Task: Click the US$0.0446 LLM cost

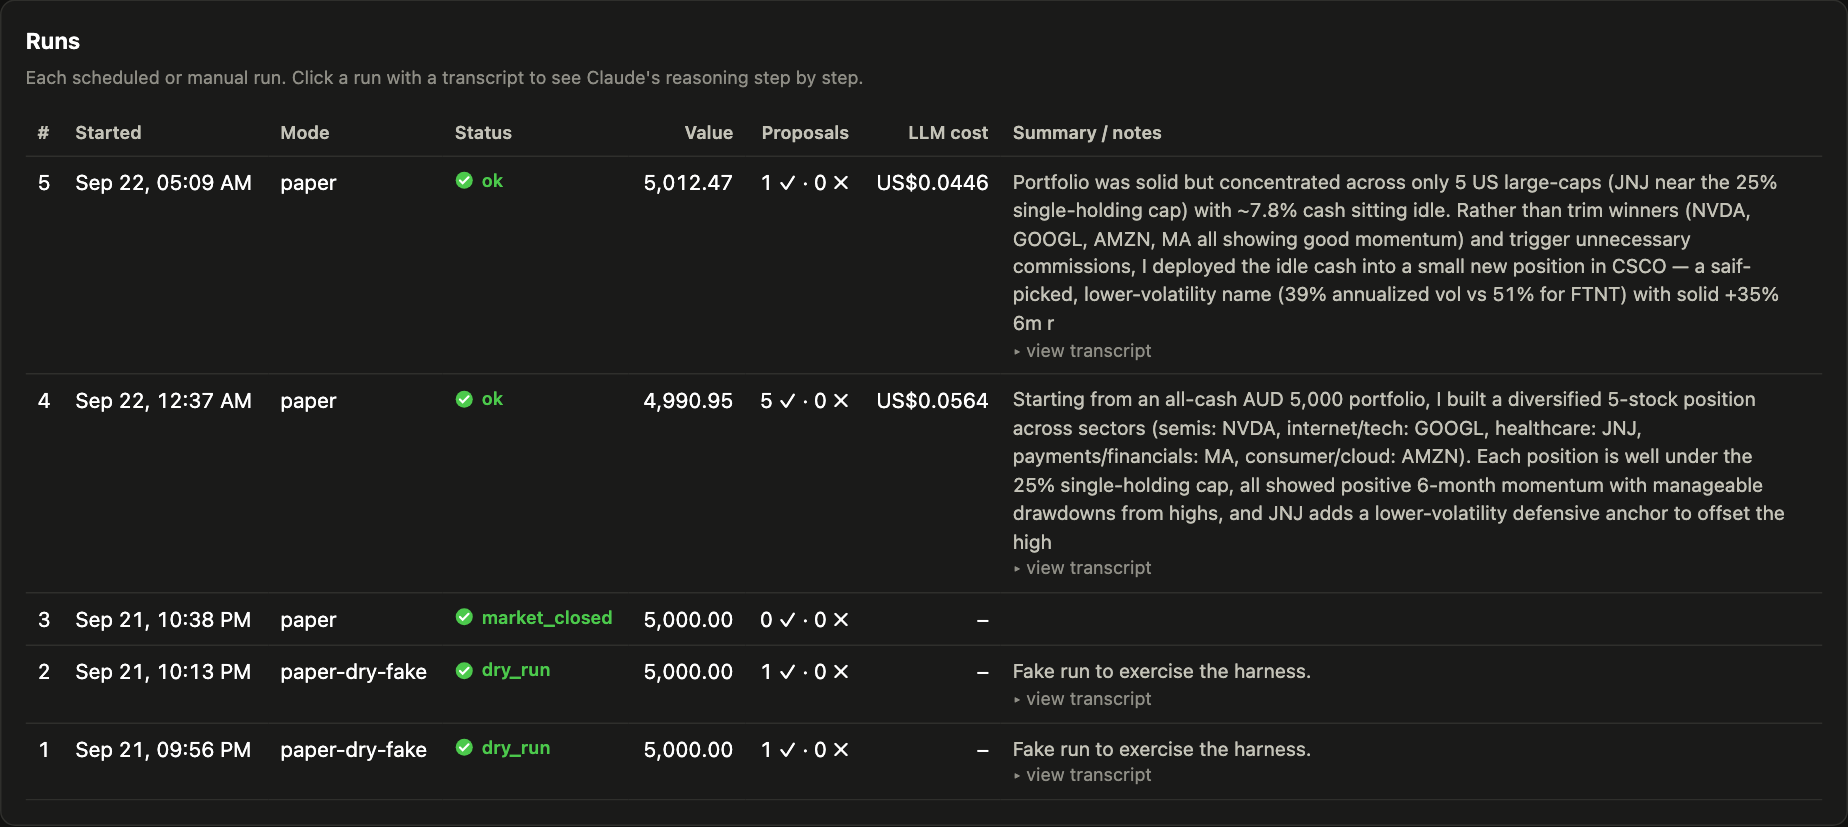Action: (932, 183)
